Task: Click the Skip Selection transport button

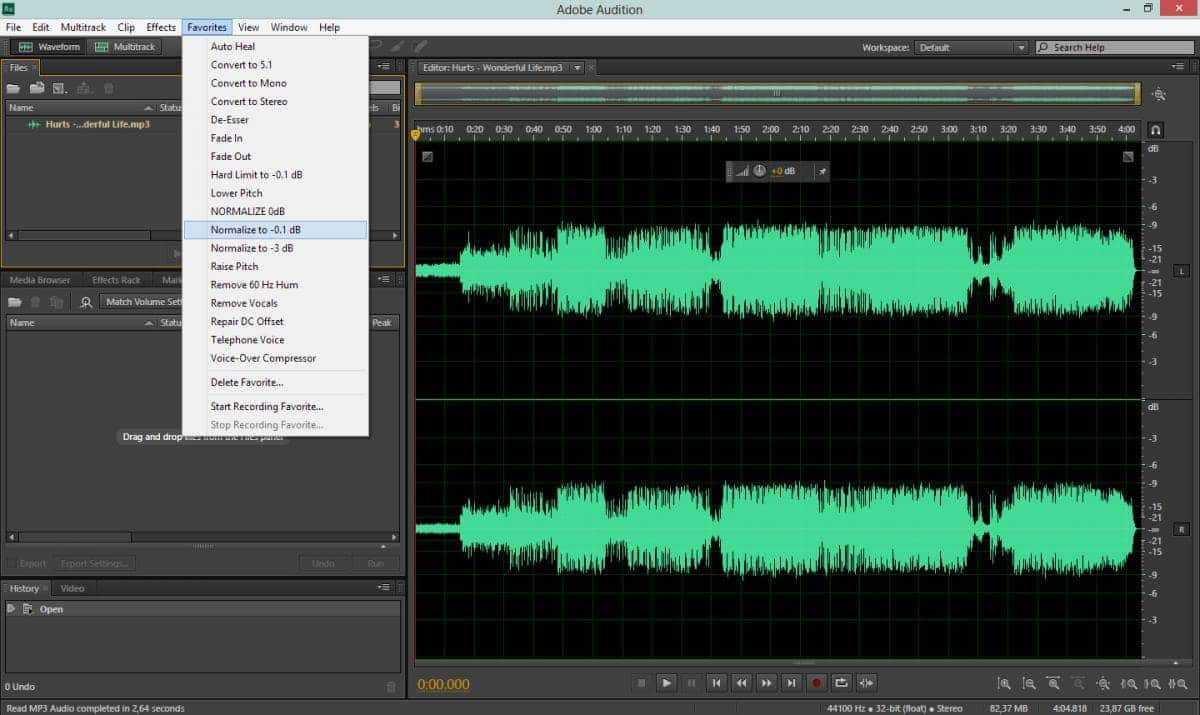Action: coord(866,683)
